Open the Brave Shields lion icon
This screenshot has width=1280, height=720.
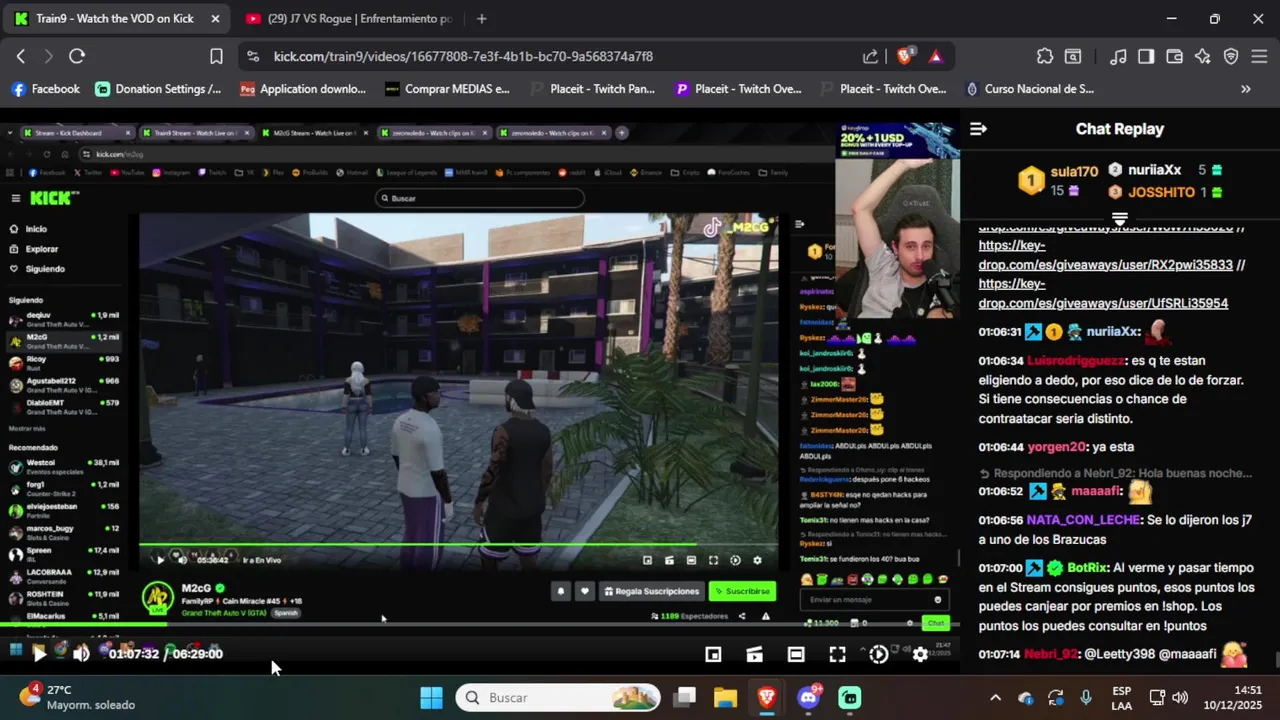pos(905,57)
